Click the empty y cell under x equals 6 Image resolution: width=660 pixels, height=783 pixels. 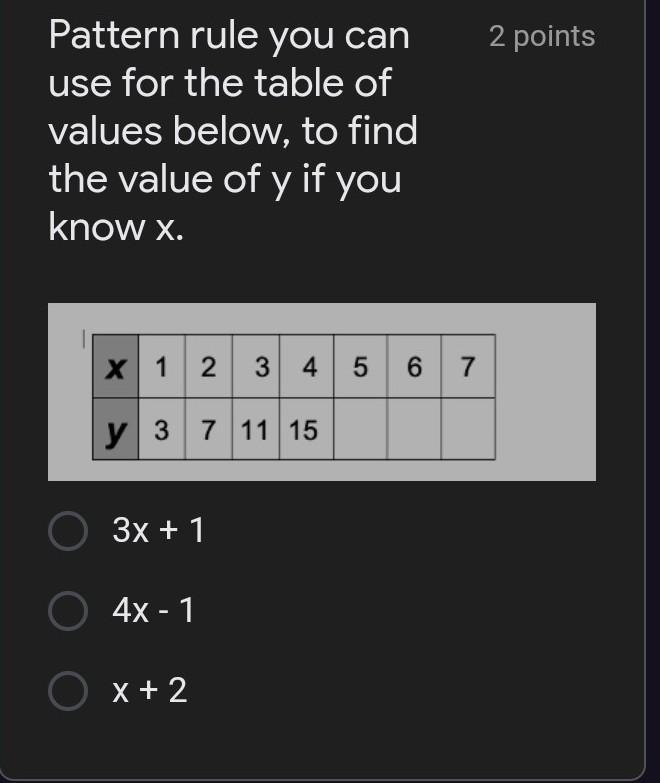pyautogui.click(x=413, y=430)
